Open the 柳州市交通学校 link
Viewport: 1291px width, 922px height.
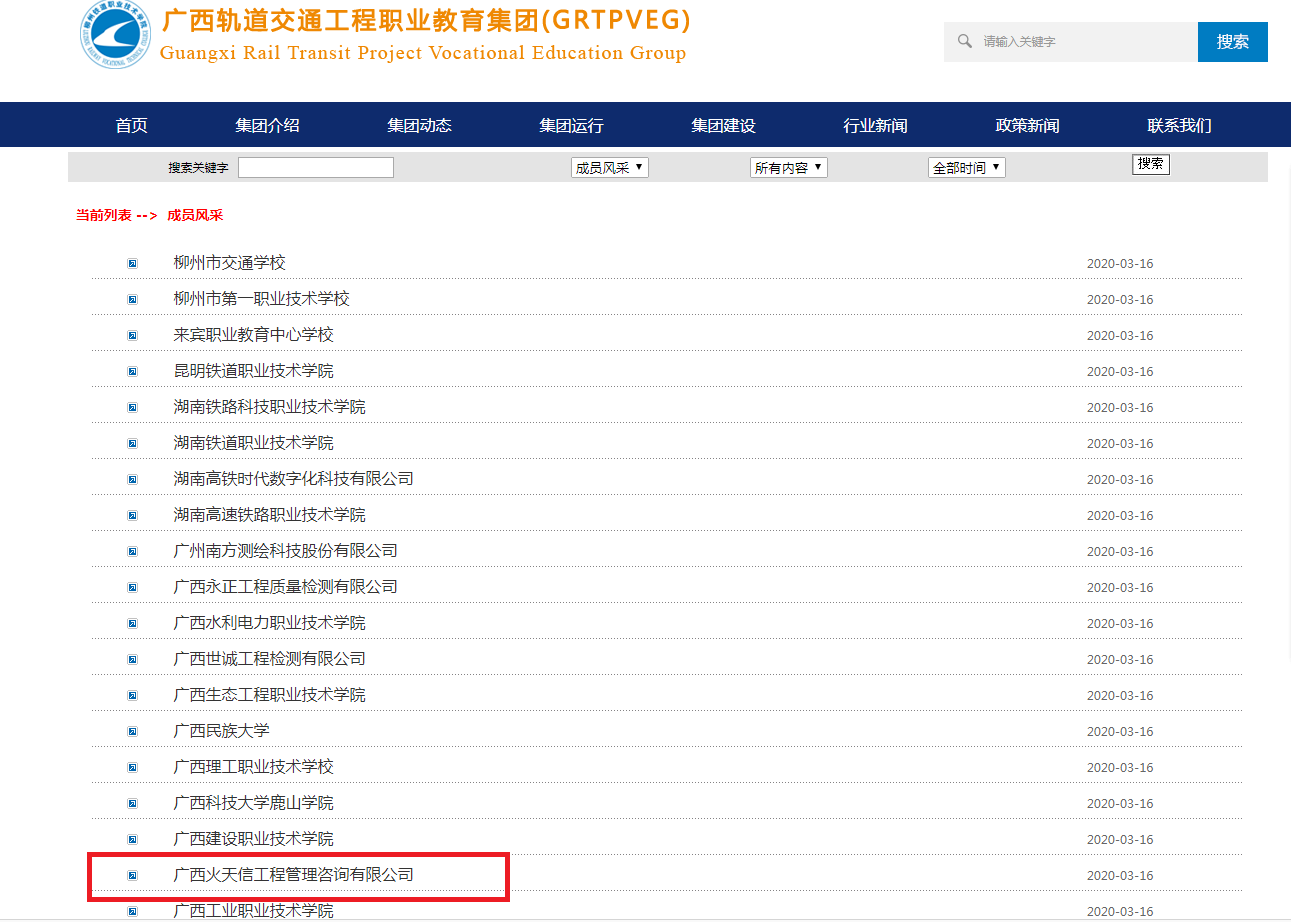point(229,263)
